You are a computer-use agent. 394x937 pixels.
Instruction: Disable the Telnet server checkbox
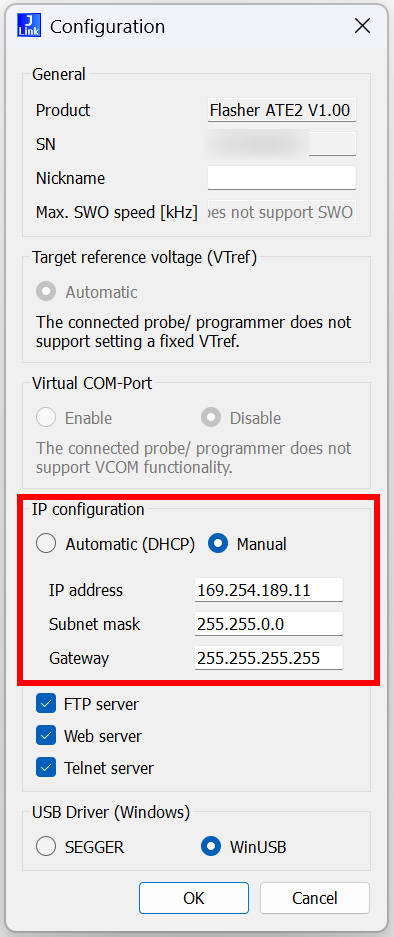pos(46,768)
